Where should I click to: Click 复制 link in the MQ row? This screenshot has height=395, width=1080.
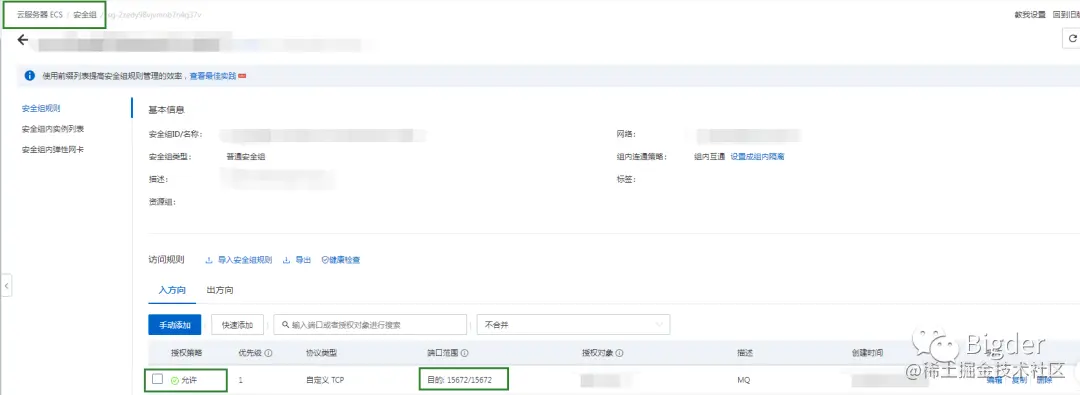pyautogui.click(x=1019, y=380)
